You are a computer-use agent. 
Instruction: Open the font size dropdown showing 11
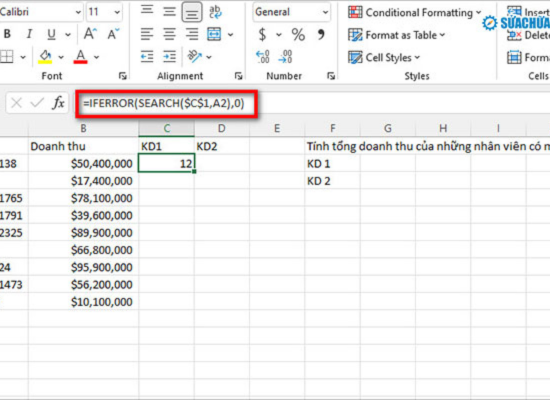point(117,12)
